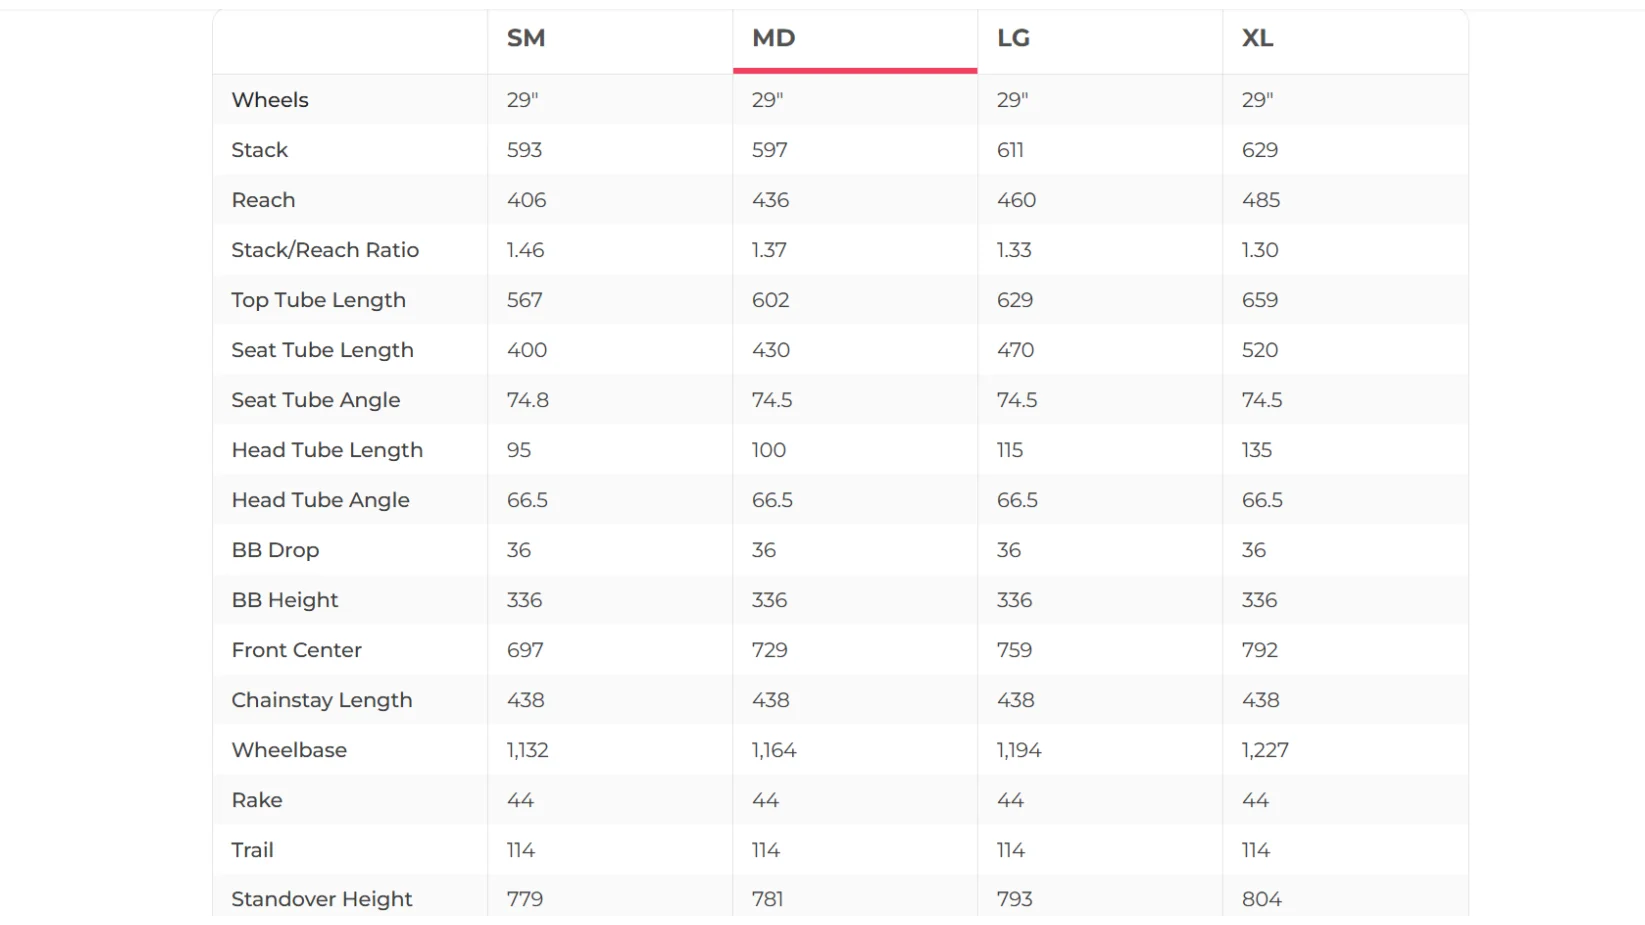Click the MD Reach value 436
This screenshot has width=1645, height=925.
[771, 200]
